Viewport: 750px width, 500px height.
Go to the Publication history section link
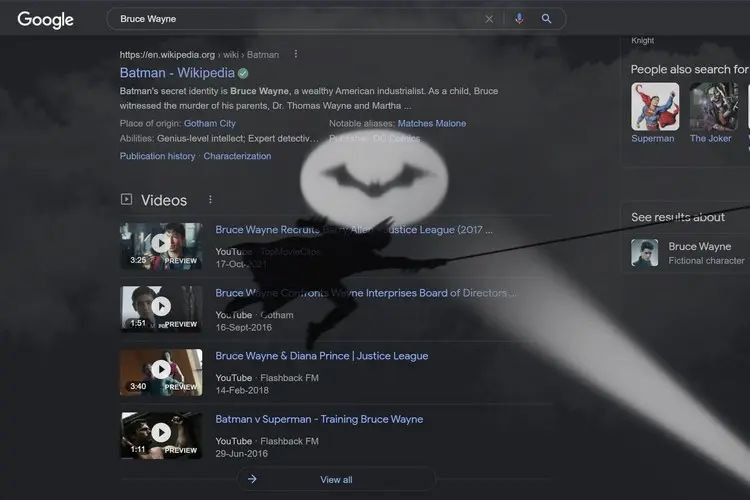point(157,157)
